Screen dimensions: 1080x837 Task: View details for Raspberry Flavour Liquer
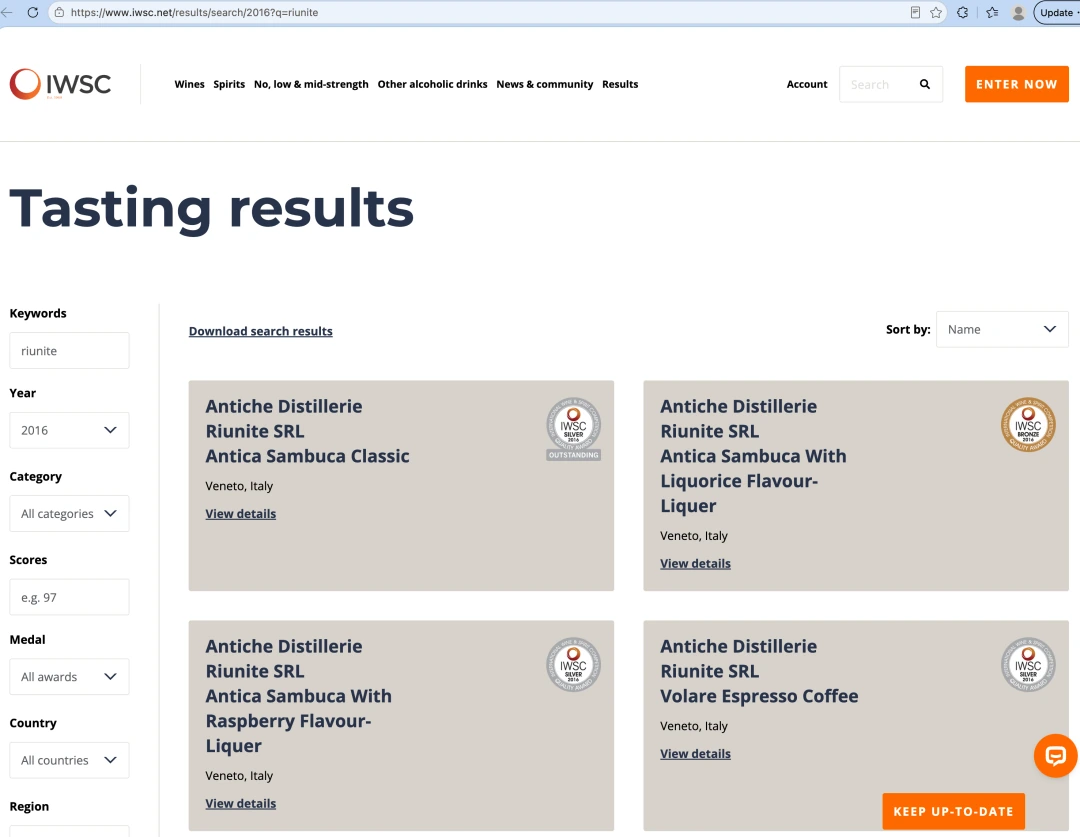(240, 803)
